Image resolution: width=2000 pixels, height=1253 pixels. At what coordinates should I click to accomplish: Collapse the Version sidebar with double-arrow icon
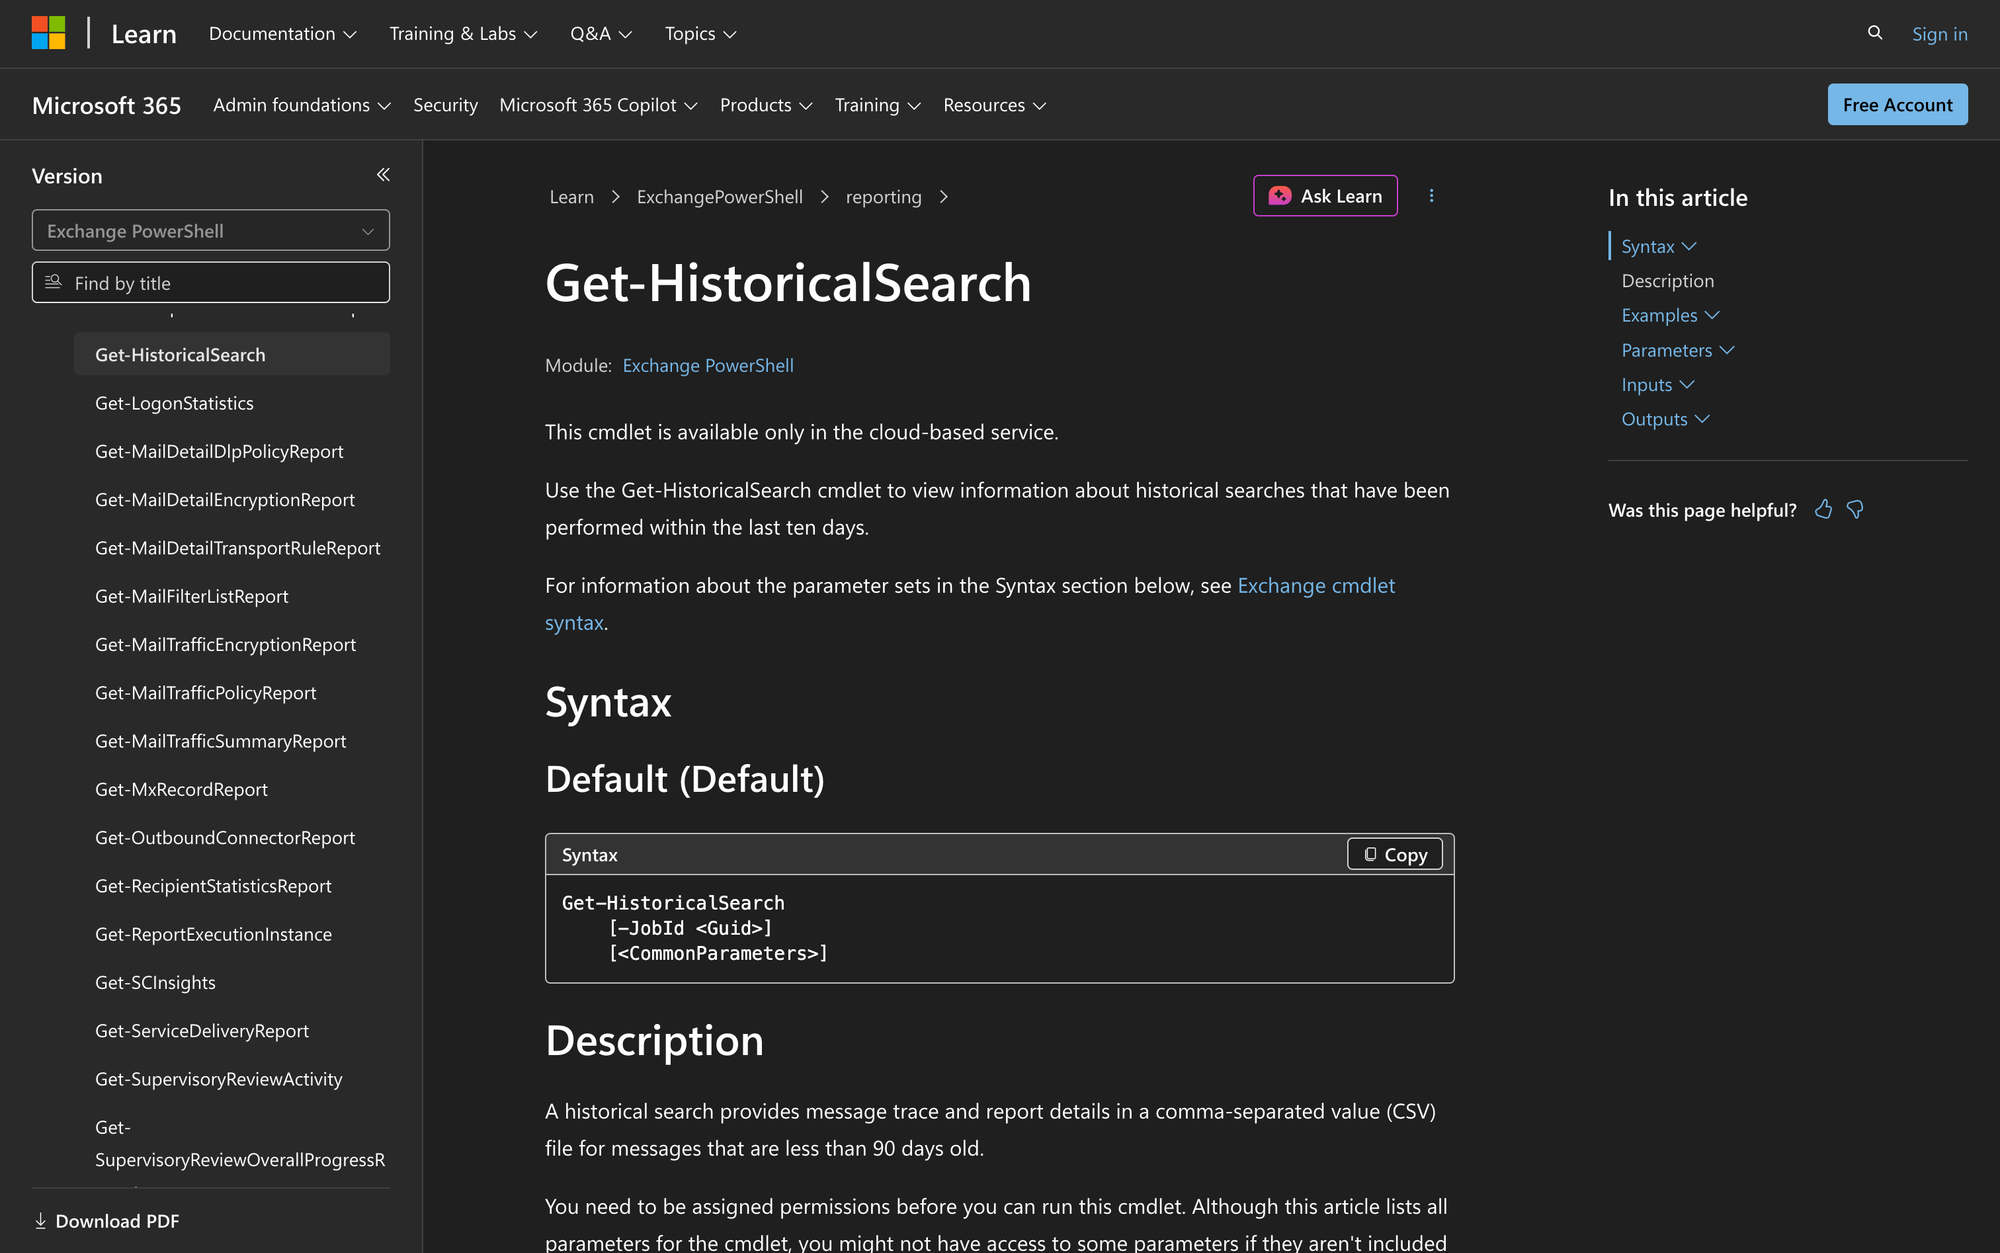(x=383, y=175)
